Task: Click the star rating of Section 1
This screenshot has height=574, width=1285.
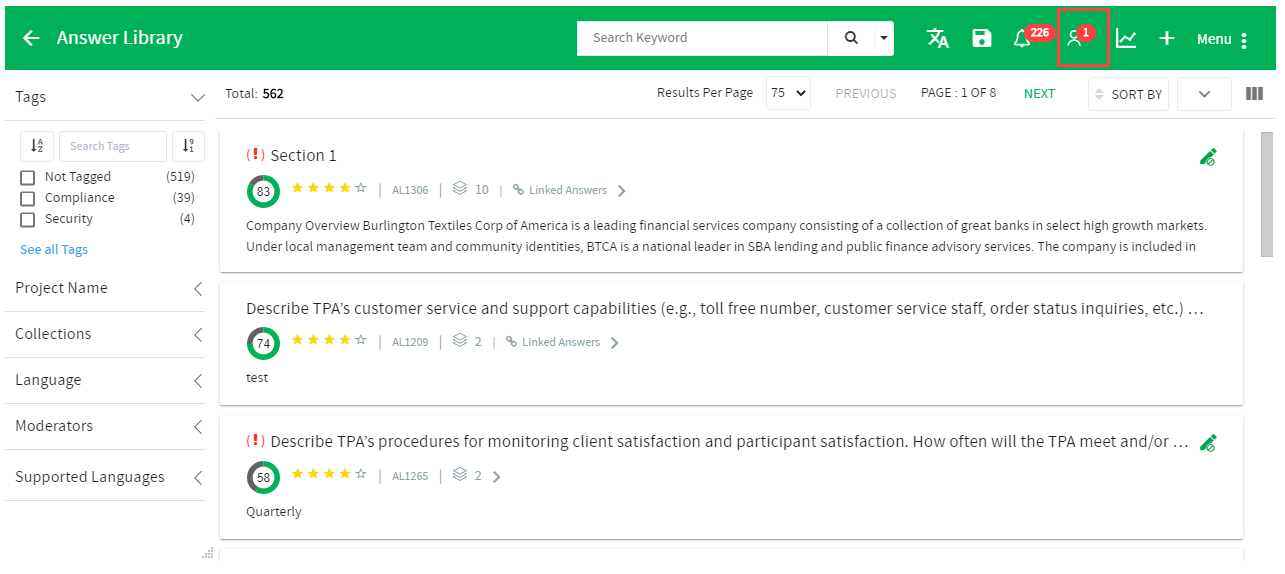Action: 329,188
